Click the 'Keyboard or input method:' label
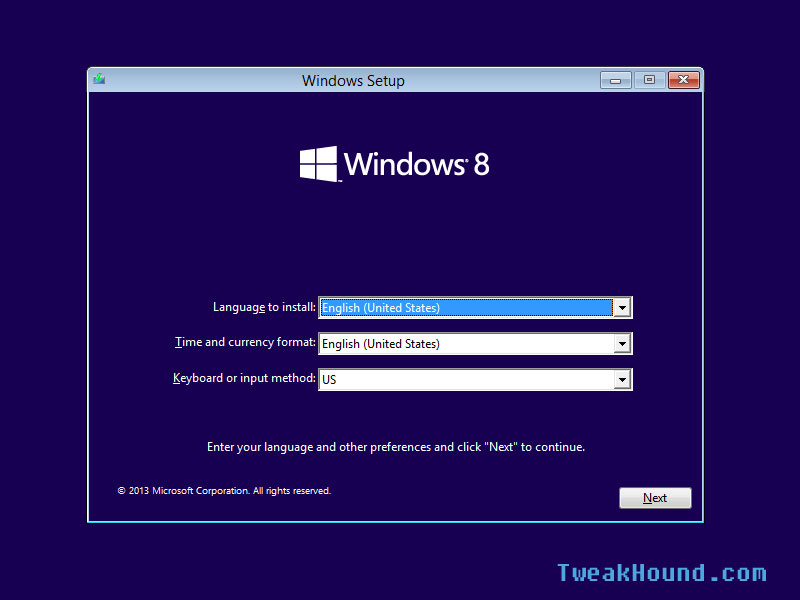Image resolution: width=800 pixels, height=600 pixels. pyautogui.click(x=244, y=378)
